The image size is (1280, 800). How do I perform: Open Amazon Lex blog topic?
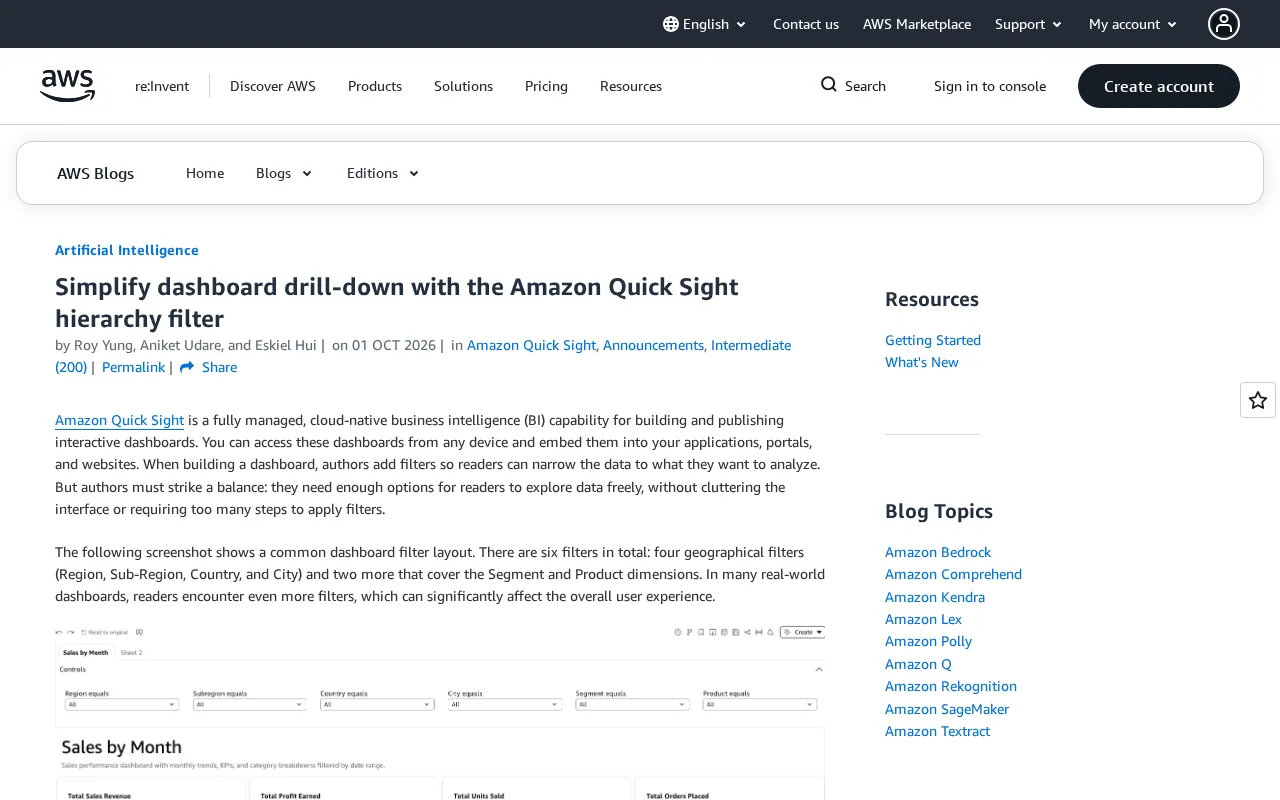click(x=923, y=619)
